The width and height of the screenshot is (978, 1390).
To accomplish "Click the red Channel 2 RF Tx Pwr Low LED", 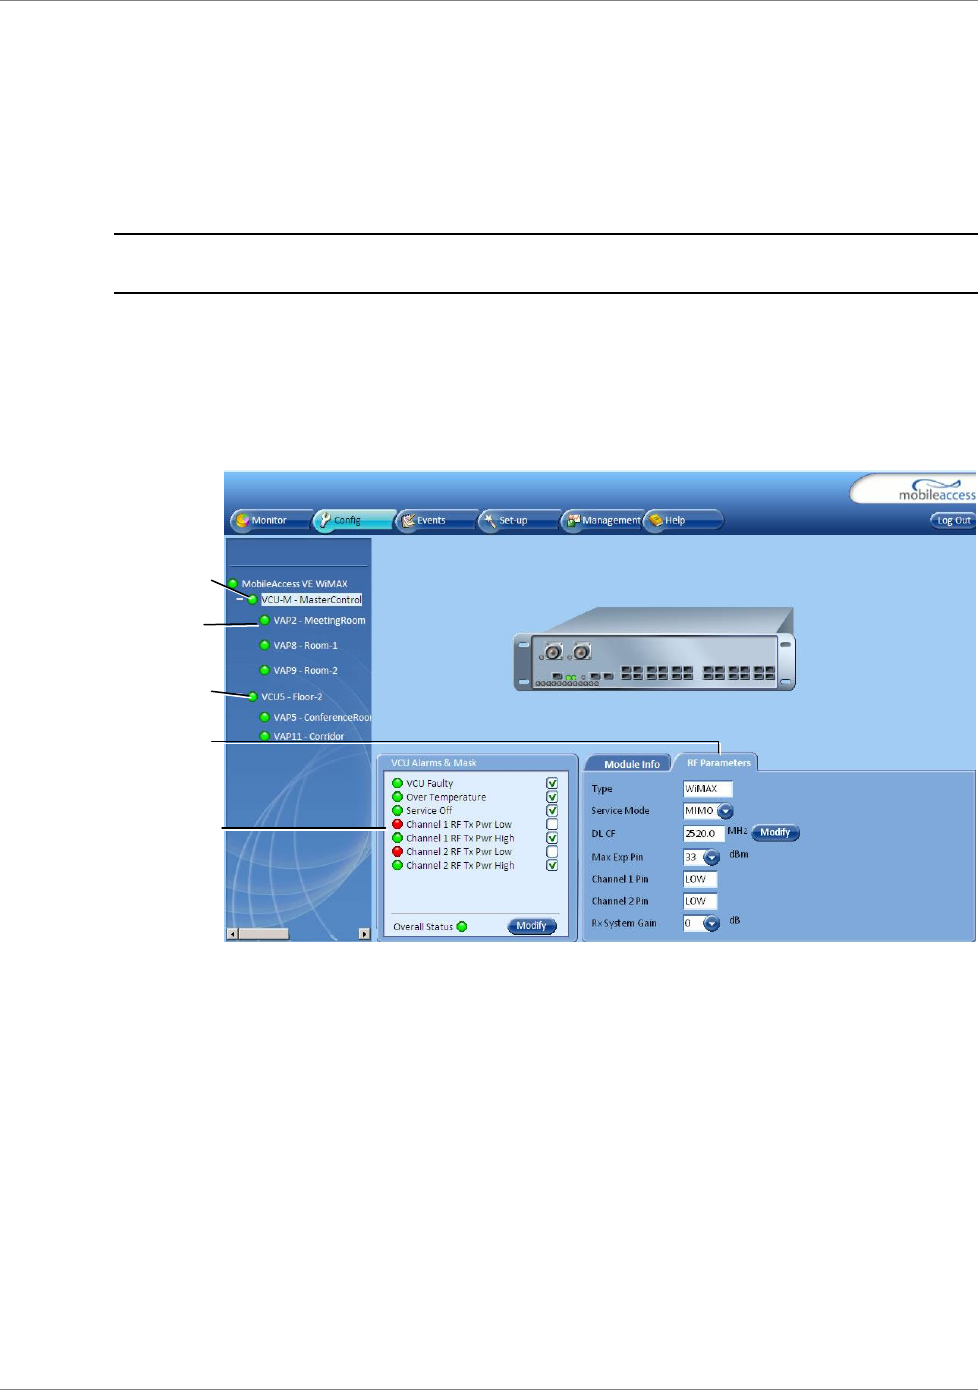I will (398, 852).
